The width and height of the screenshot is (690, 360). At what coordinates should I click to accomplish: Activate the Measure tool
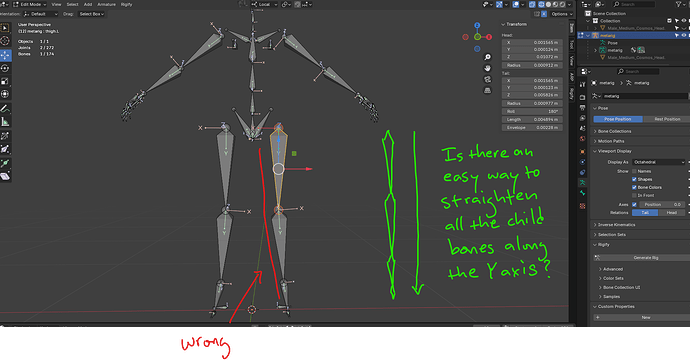point(5,121)
